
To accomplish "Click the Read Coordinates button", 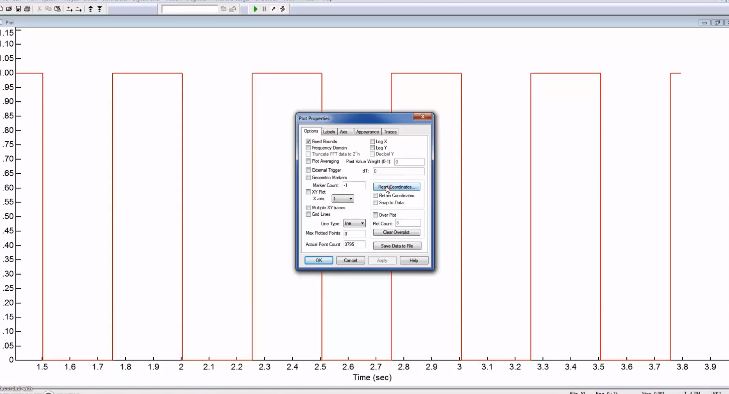I will coord(397,187).
